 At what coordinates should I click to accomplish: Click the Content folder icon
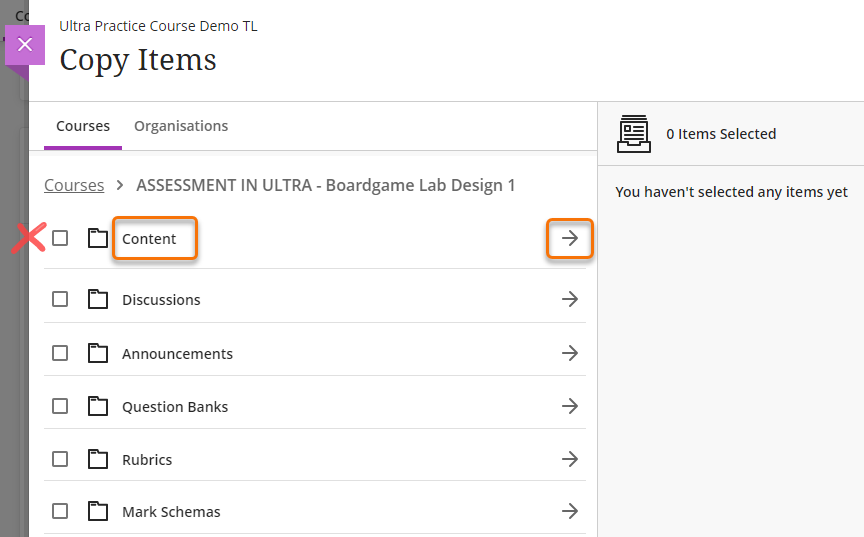97,239
